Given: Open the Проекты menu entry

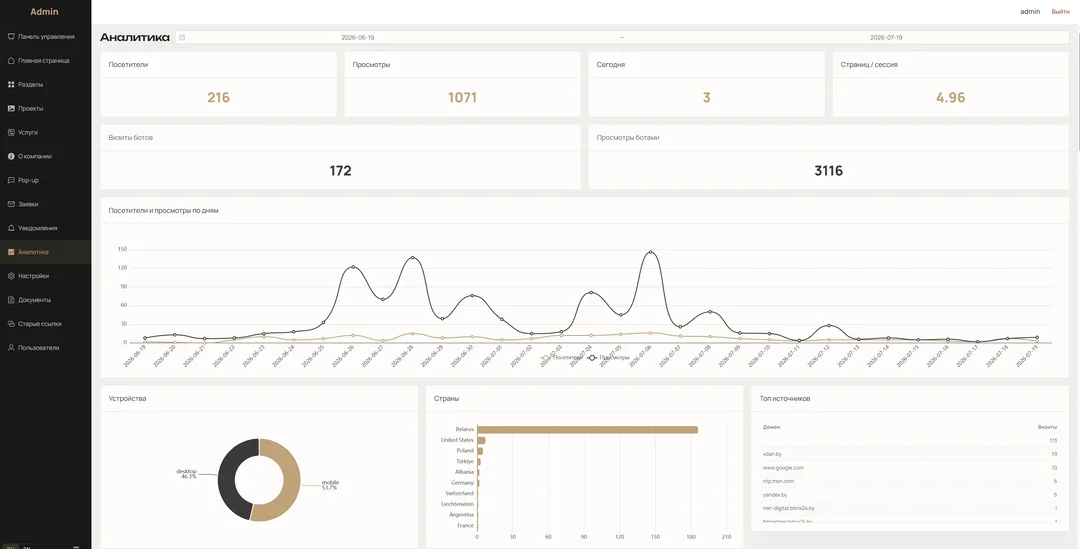Looking at the screenshot, I should 45,108.
